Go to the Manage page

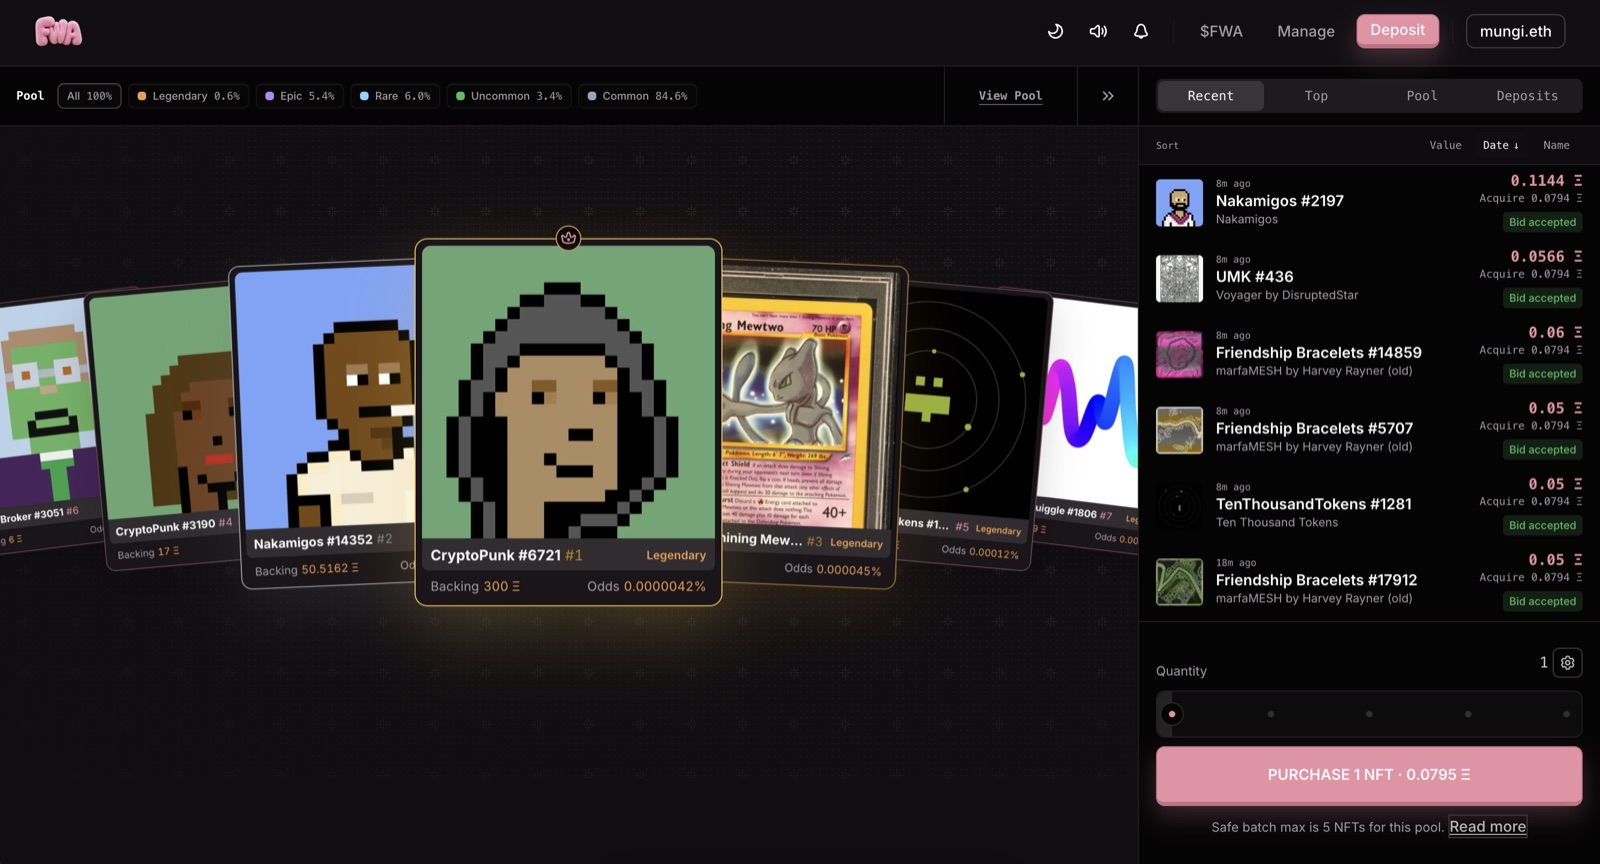click(x=1306, y=31)
